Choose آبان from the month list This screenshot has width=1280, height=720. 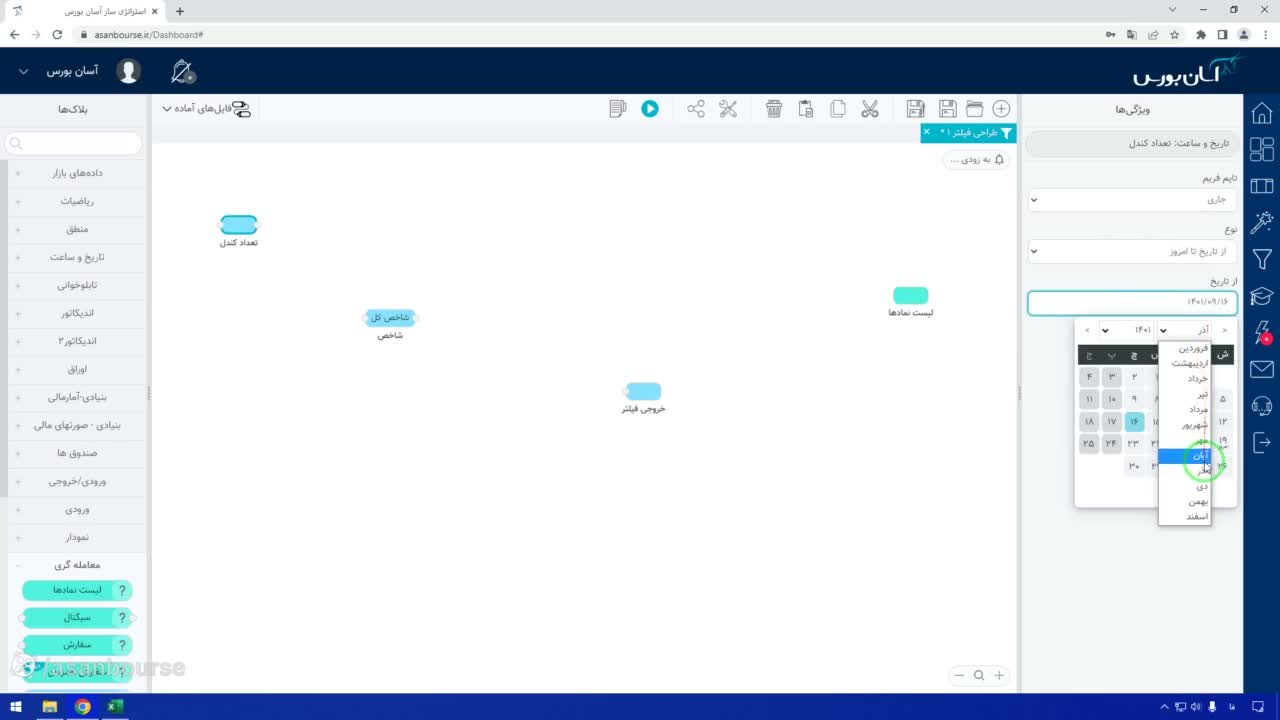click(x=1185, y=455)
